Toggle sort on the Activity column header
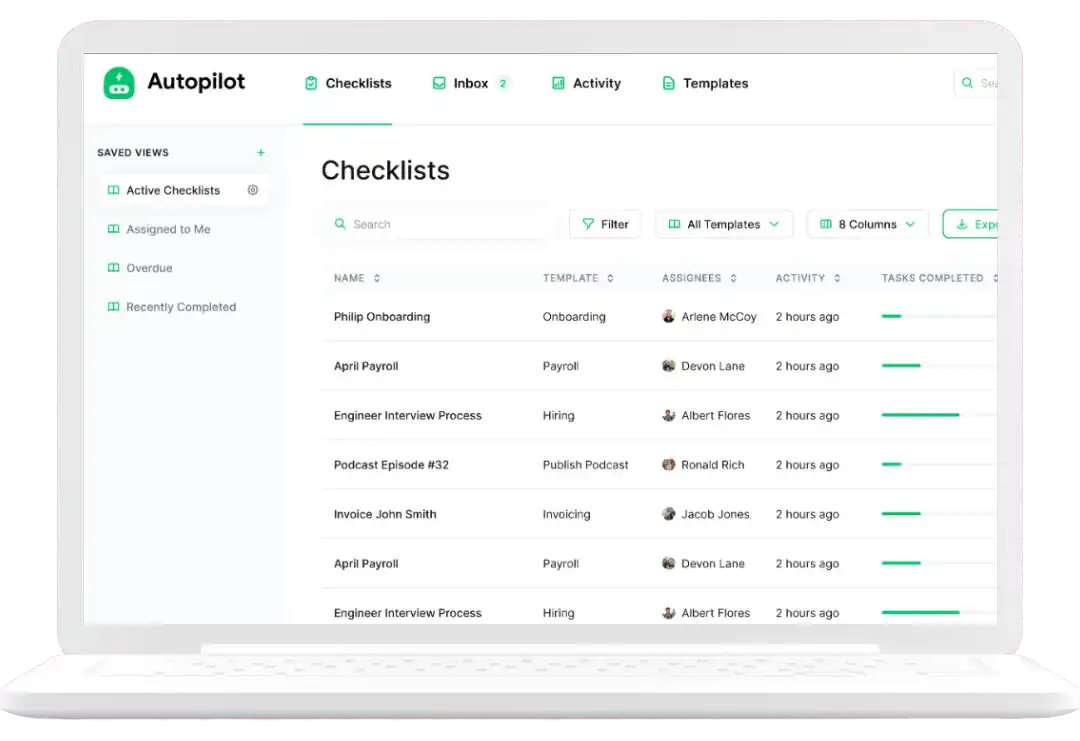The image size is (1080, 741). pos(837,278)
